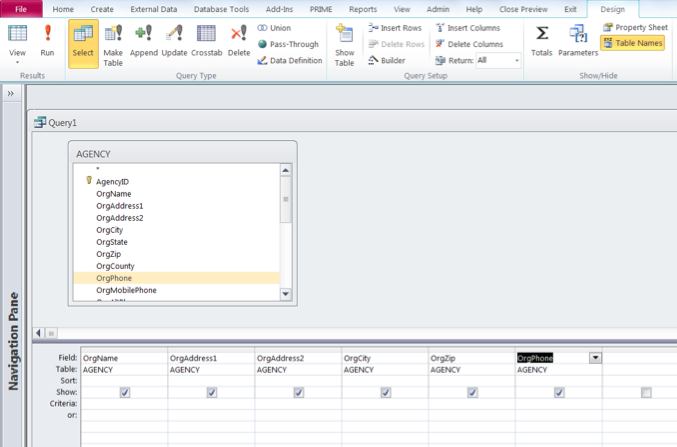The height and width of the screenshot is (447, 677).
Task: Open the Parameters dialog
Action: click(577, 42)
